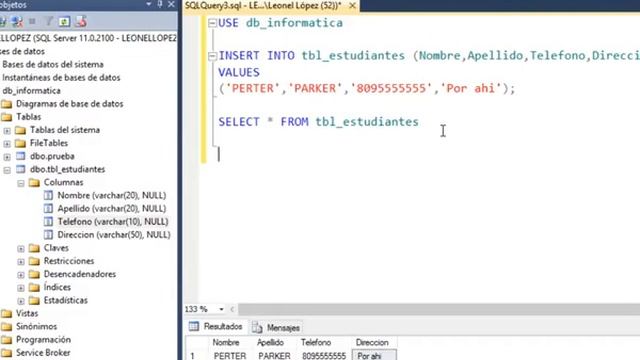Click the SELECT * FROM tbl_estudiantes line
The height and width of the screenshot is (360, 640).
[x=318, y=122]
